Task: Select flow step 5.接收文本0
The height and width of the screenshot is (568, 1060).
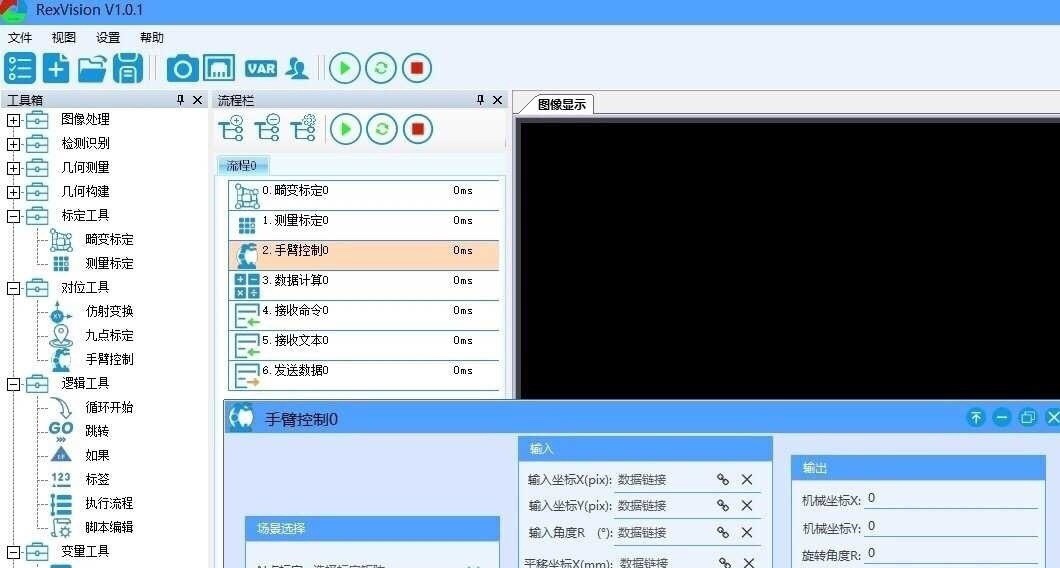Action: (364, 345)
